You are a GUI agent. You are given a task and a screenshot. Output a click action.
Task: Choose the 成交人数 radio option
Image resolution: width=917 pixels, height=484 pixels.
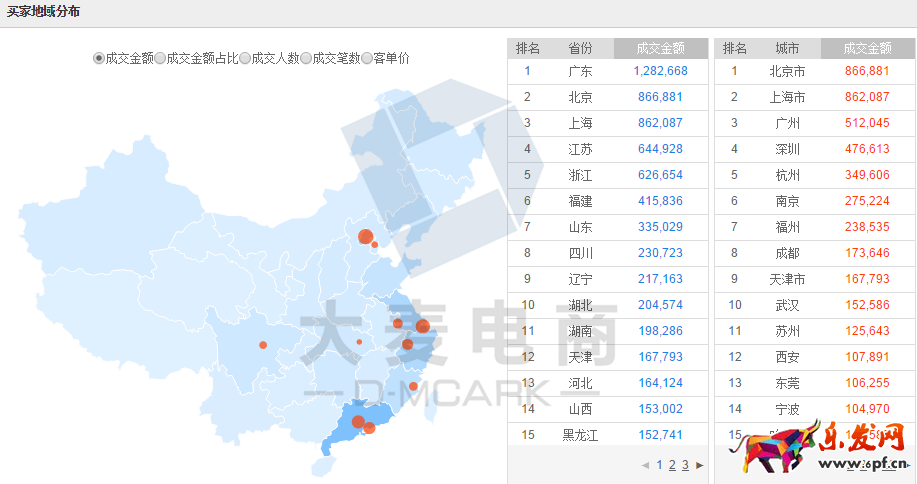(x=246, y=59)
